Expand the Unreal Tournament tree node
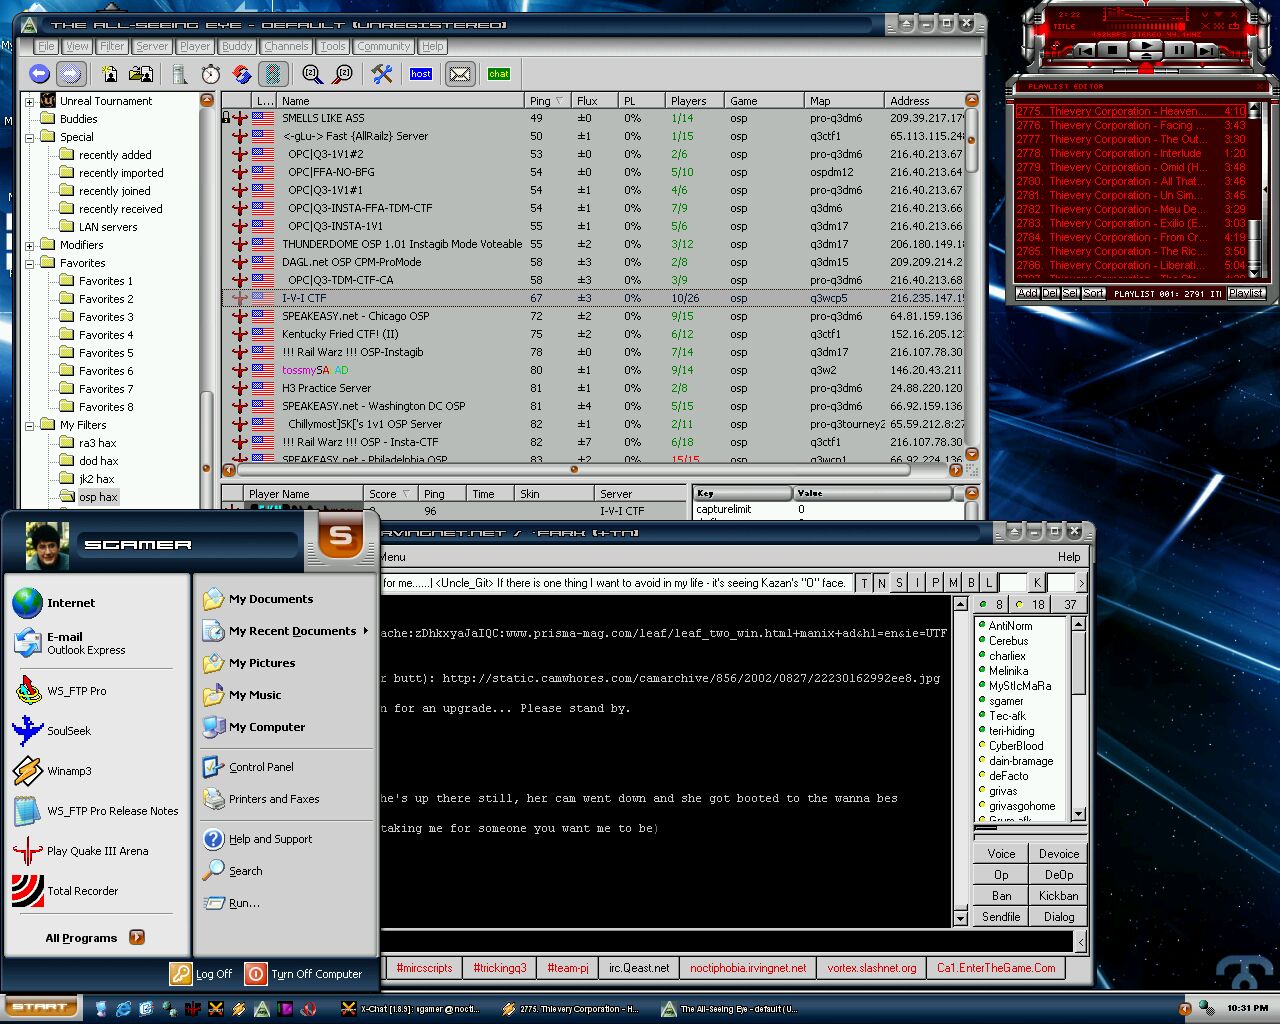The image size is (1280, 1024). click(30, 101)
